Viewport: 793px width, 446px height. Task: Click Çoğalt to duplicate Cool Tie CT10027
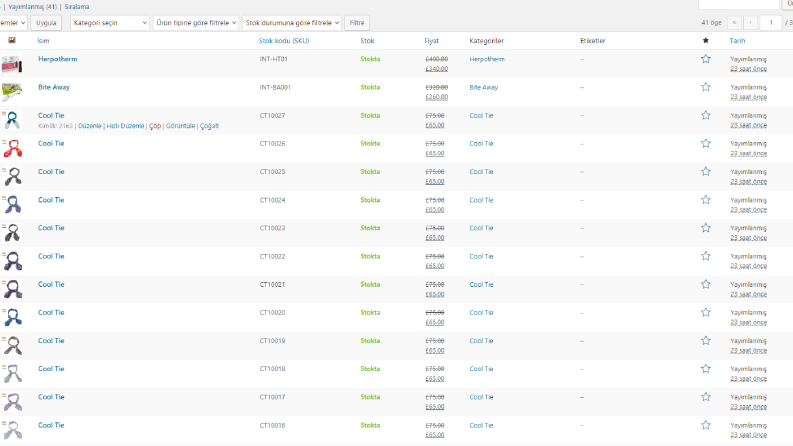tap(209, 126)
